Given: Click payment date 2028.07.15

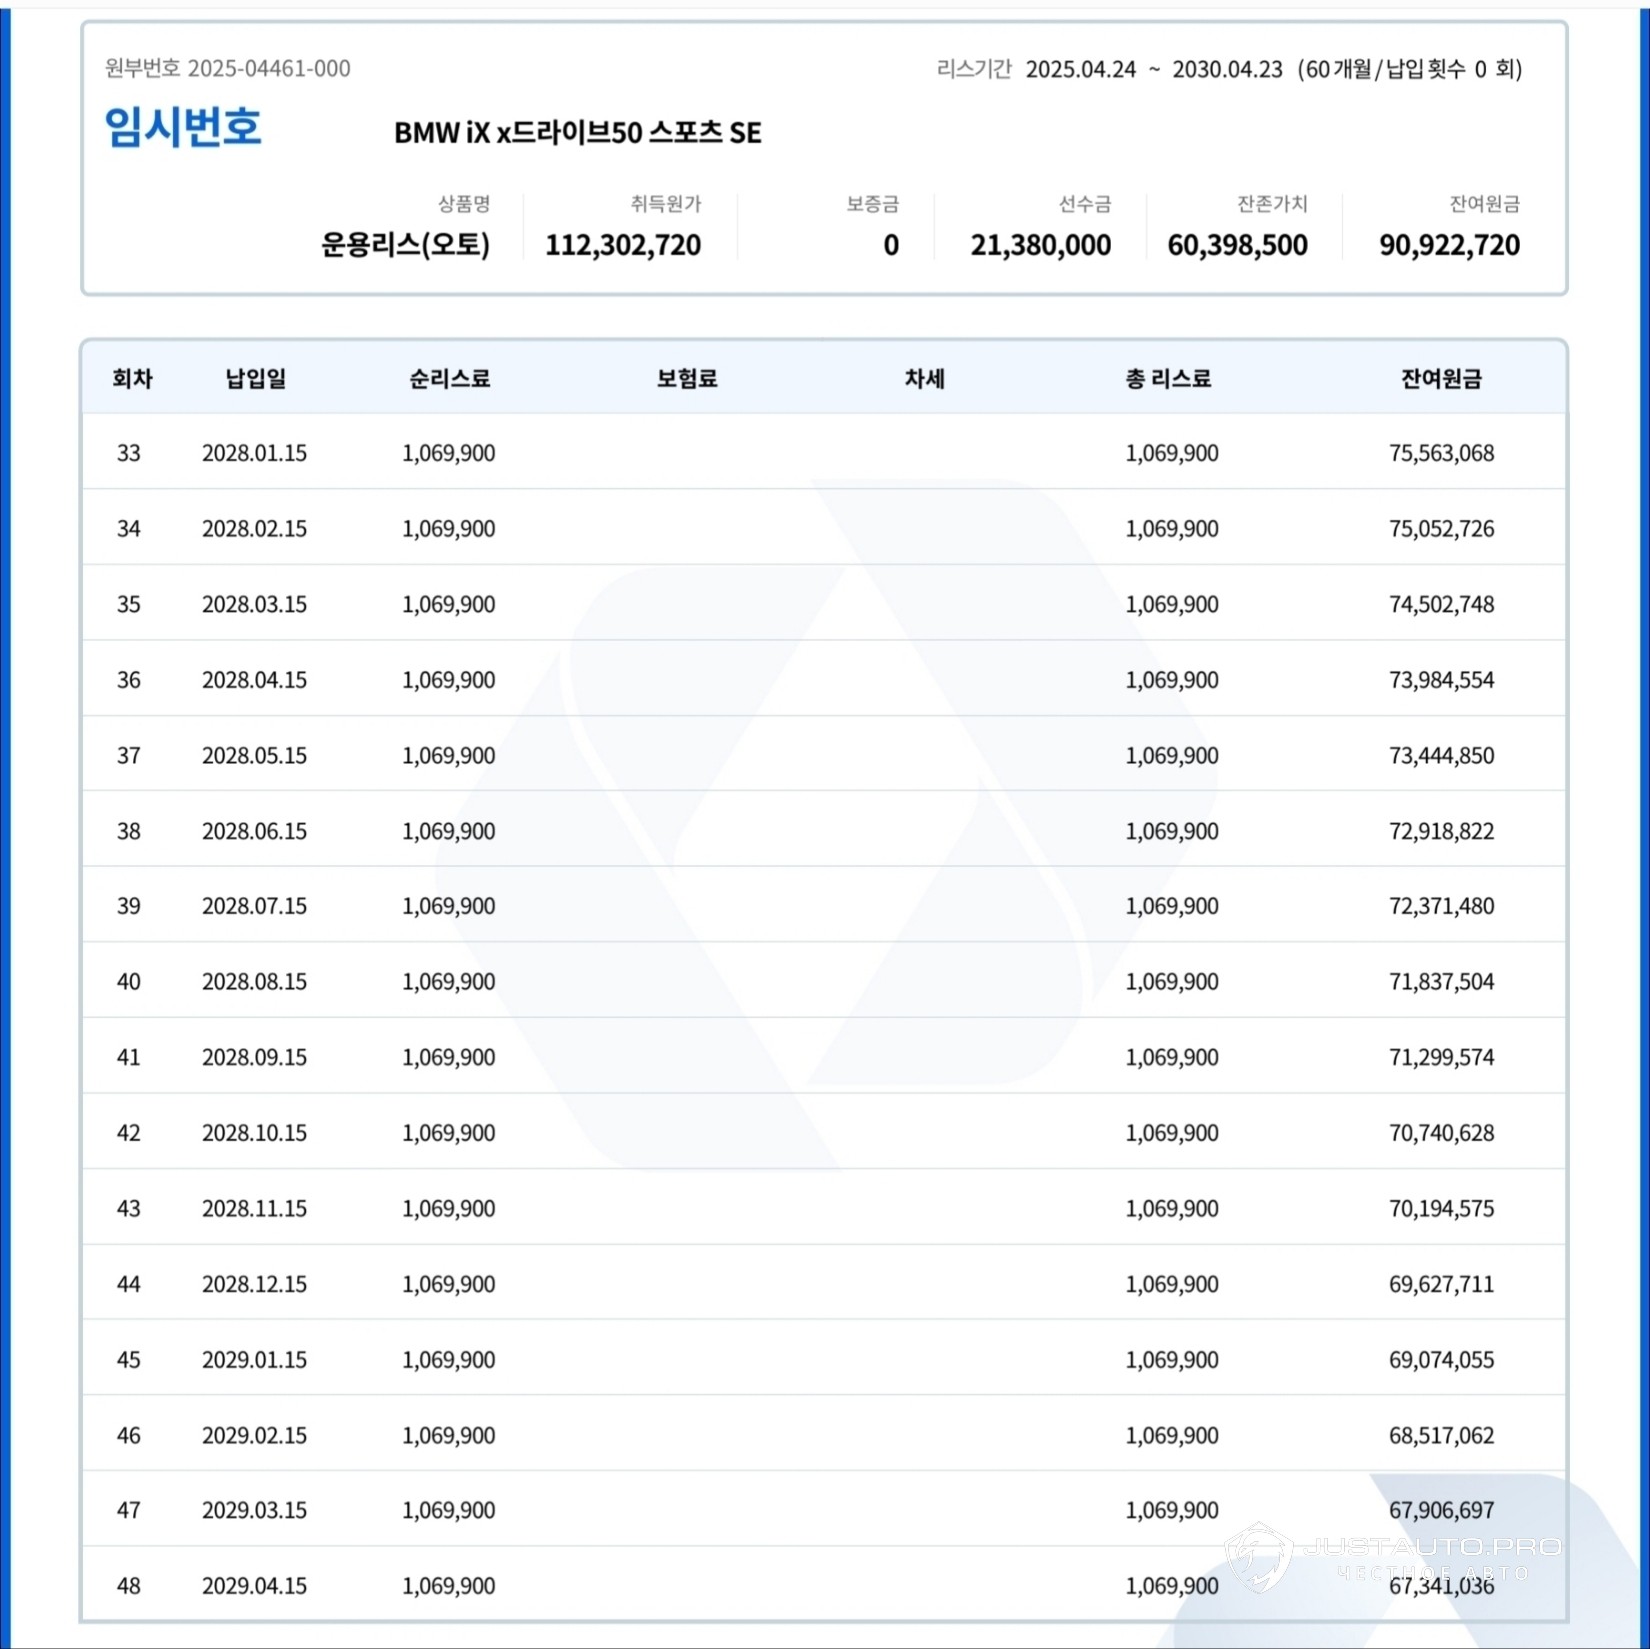Looking at the screenshot, I should (254, 906).
